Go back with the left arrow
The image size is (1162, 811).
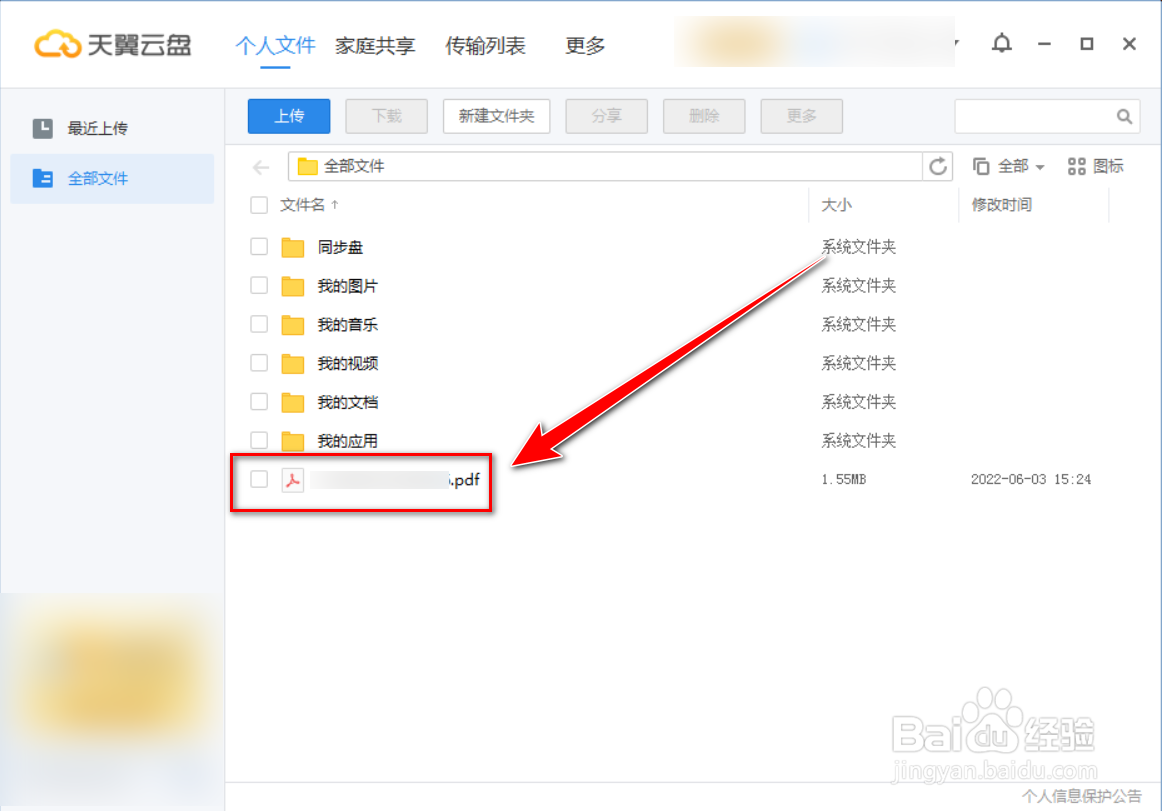click(x=261, y=168)
